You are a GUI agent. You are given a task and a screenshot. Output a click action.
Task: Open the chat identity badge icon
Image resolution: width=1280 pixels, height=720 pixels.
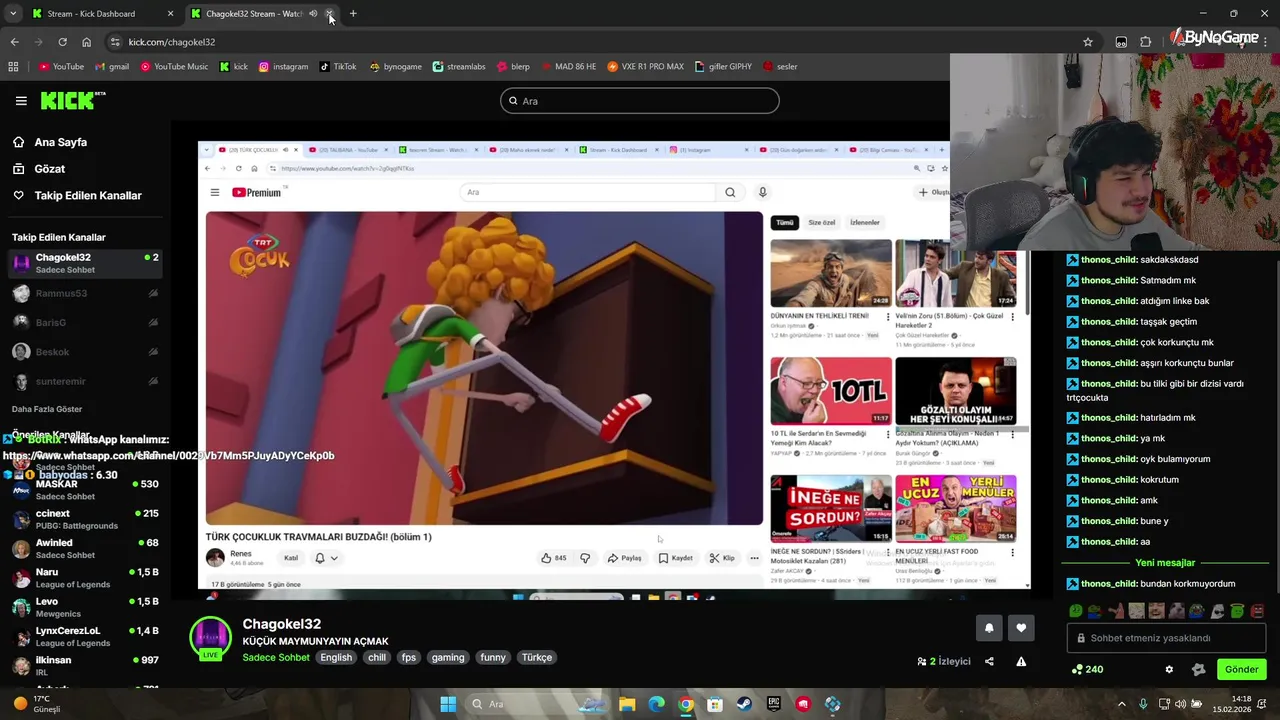click(x=1199, y=670)
